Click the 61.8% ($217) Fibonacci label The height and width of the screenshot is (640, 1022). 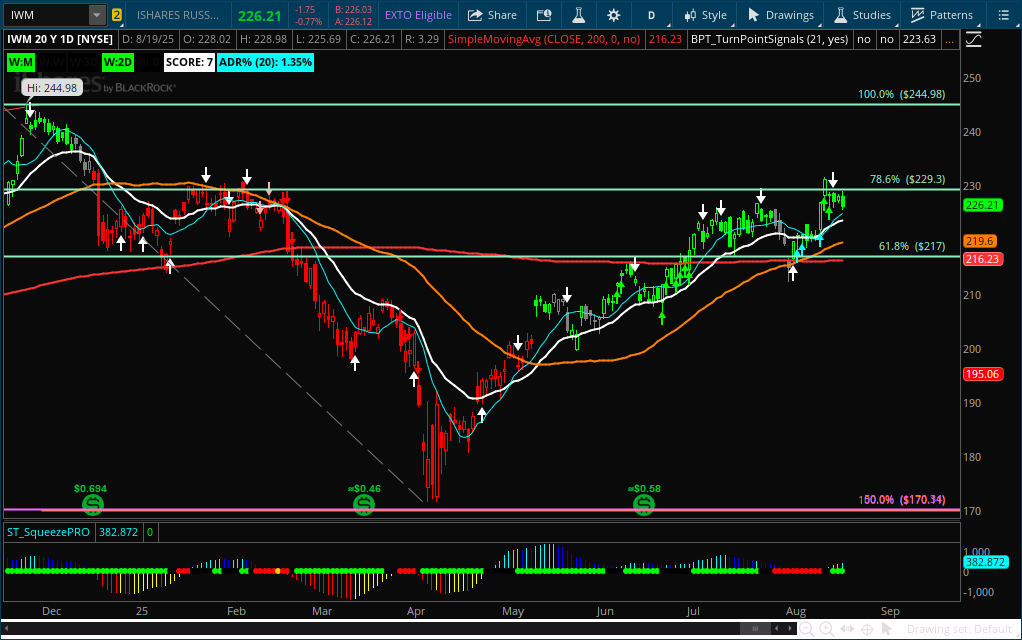coord(912,246)
